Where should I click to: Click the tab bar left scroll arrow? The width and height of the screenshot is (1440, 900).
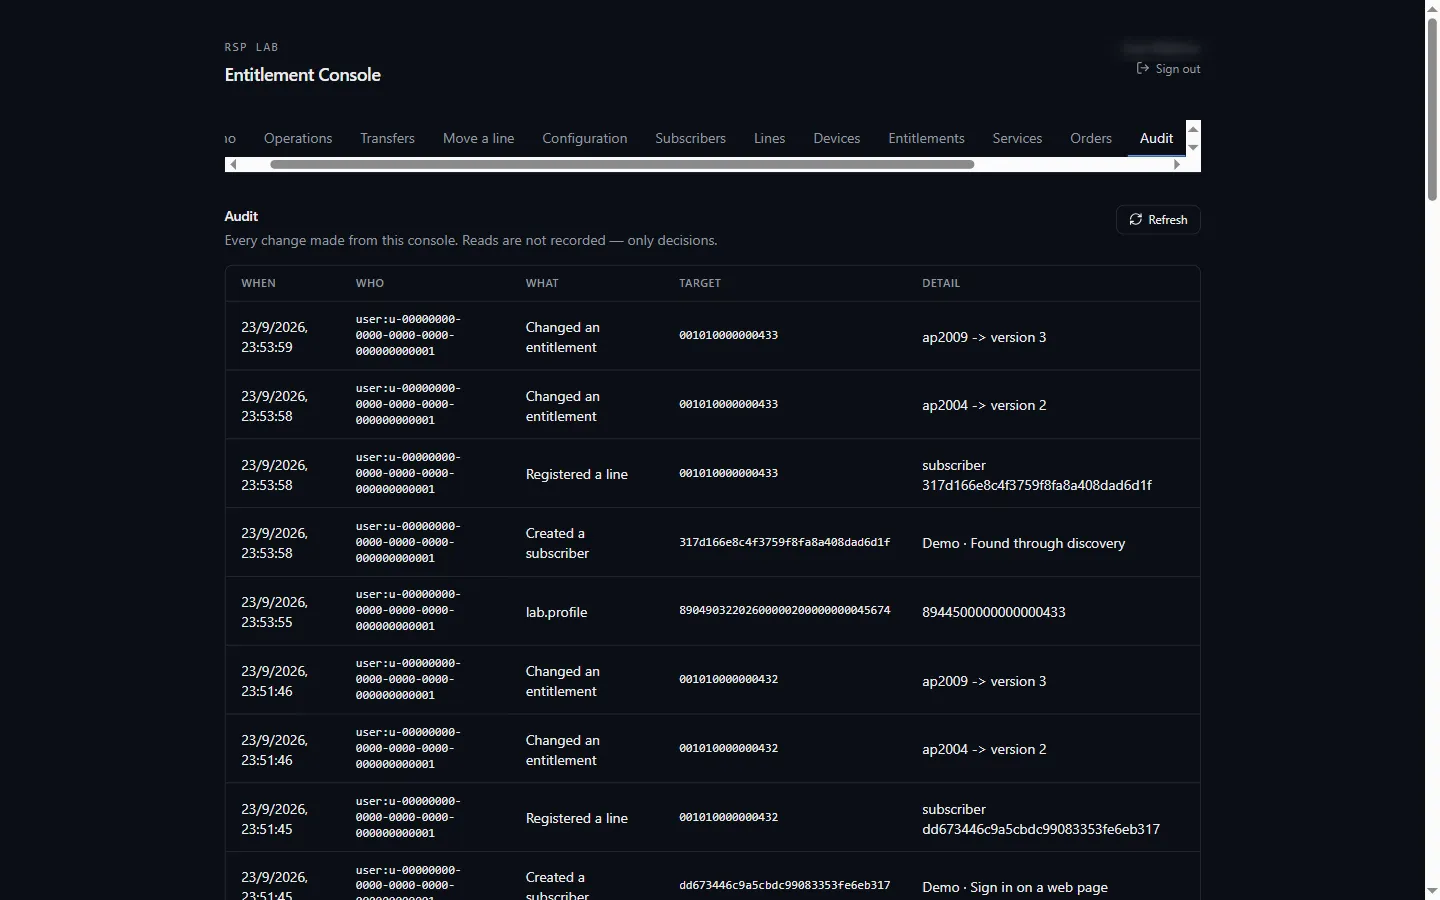pyautogui.click(x=233, y=164)
